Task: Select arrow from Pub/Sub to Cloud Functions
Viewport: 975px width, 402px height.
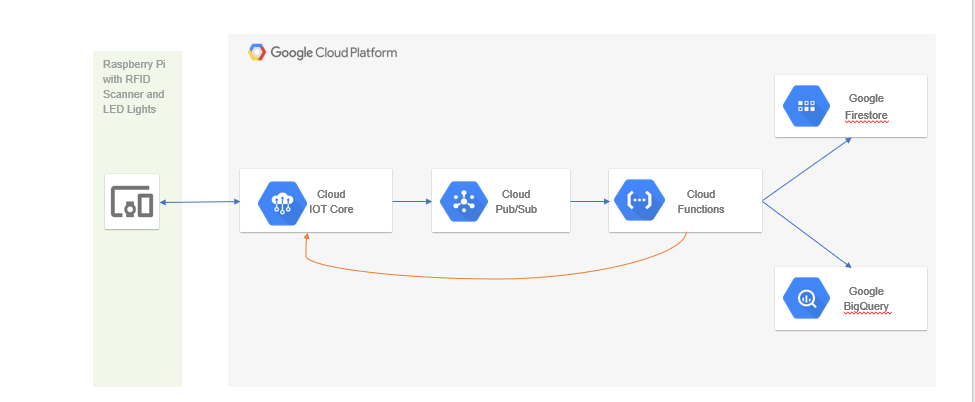Action: pos(589,201)
